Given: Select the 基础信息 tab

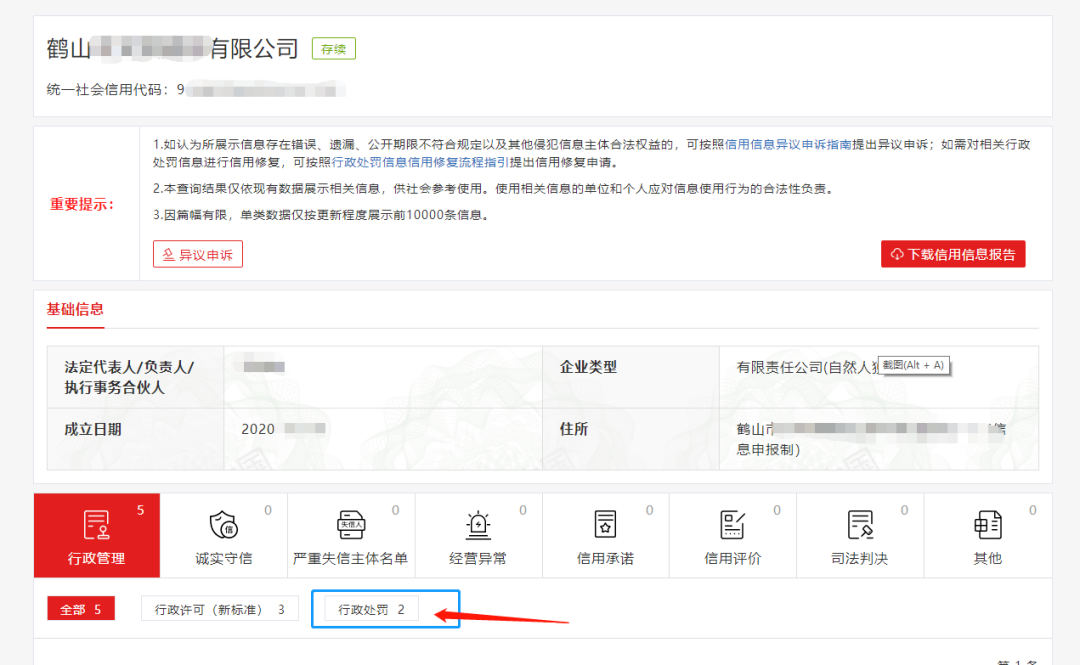Looking at the screenshot, I should [x=75, y=309].
